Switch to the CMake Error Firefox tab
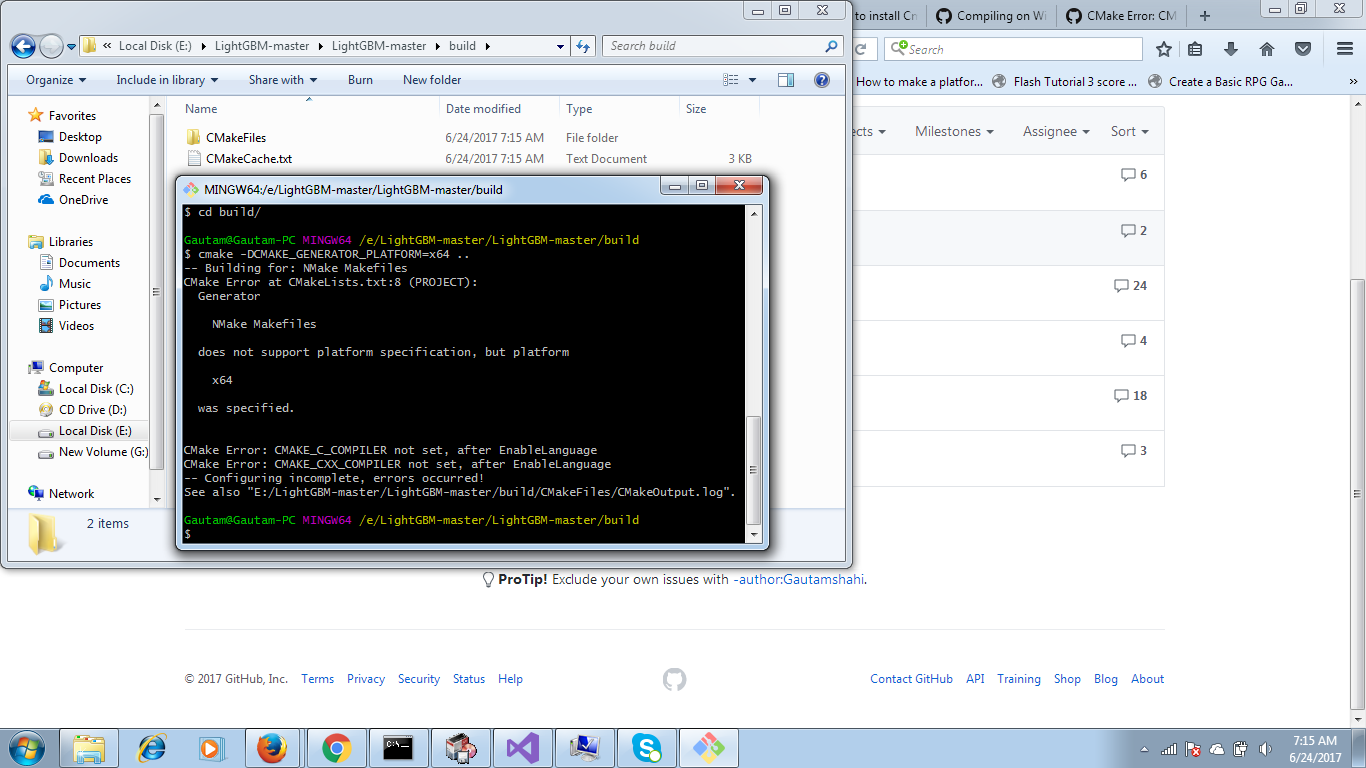Viewport: 1366px width, 768px height. 1122,15
